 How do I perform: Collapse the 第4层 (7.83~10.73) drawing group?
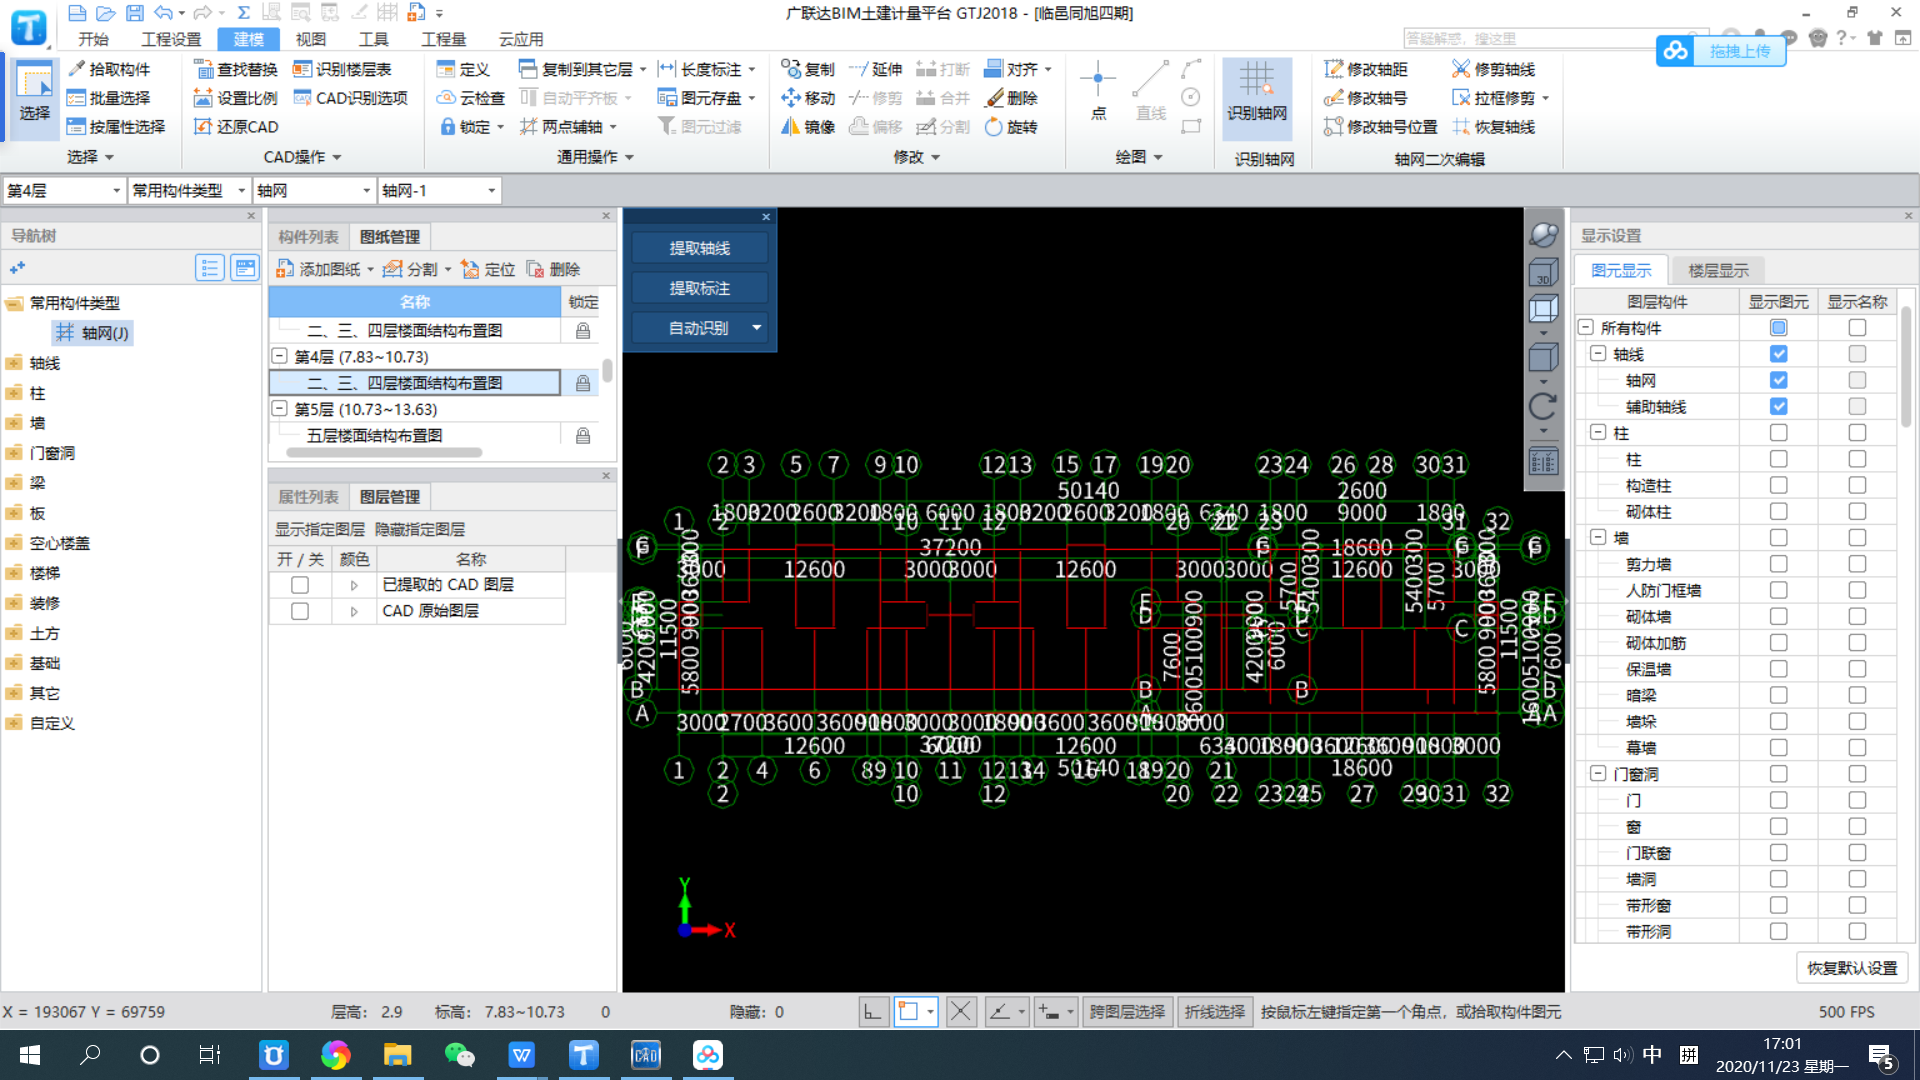pyautogui.click(x=280, y=356)
